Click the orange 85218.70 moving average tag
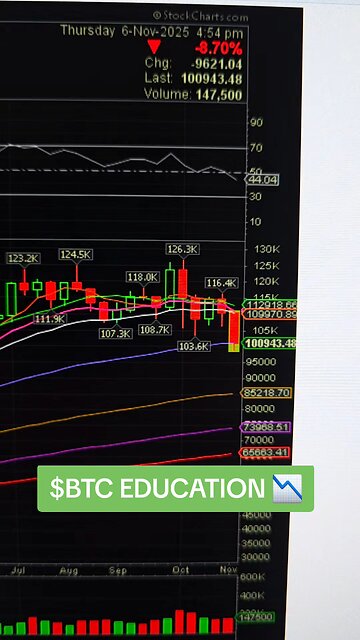Screen dimensions: 360x640 tap(266, 393)
